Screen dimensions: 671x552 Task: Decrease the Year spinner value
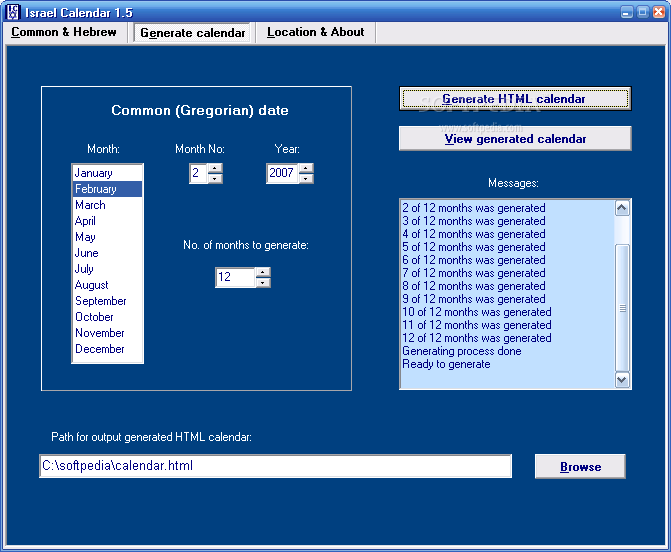click(x=306, y=178)
